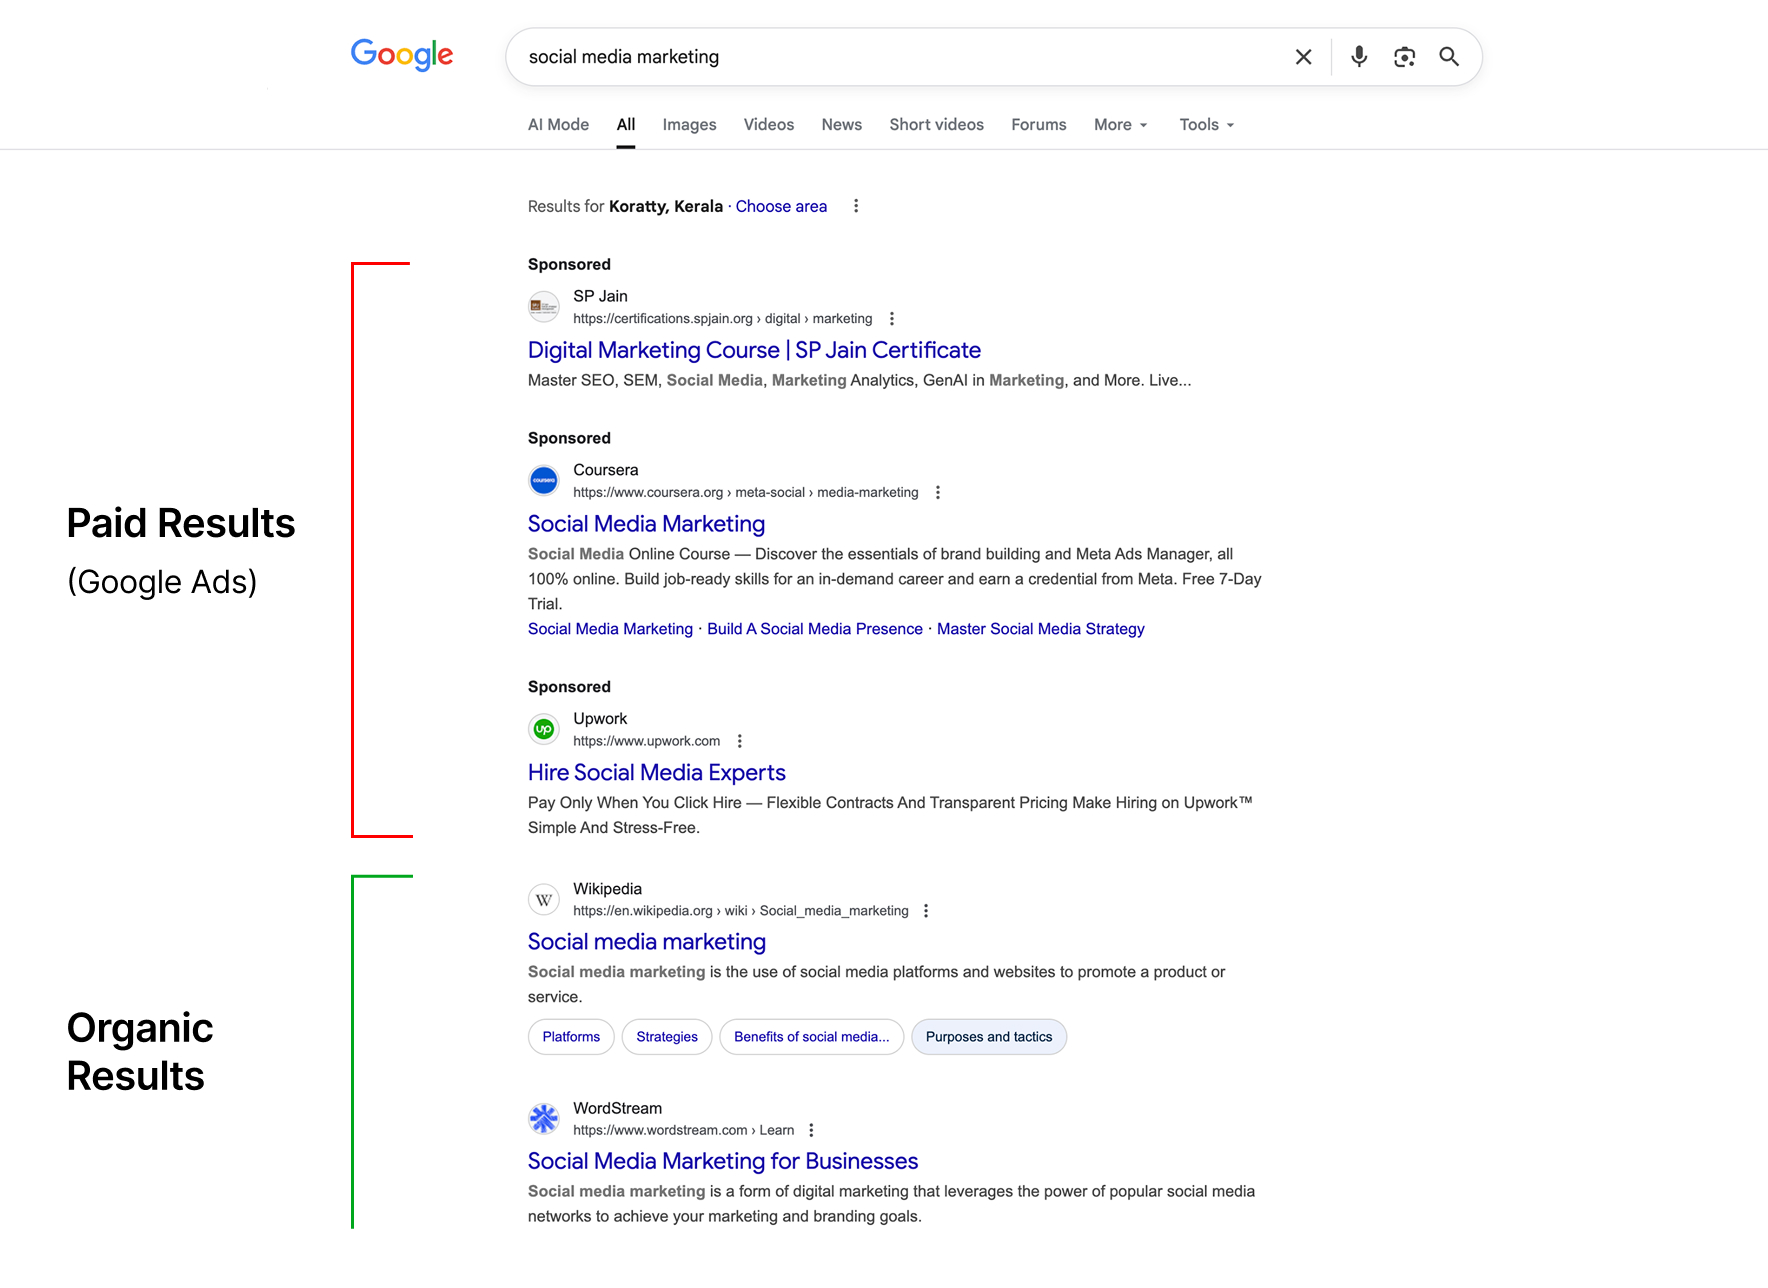Screen dimensions: 1768x1288
Task: Switch to AI Mode tab
Action: pyautogui.click(x=558, y=124)
